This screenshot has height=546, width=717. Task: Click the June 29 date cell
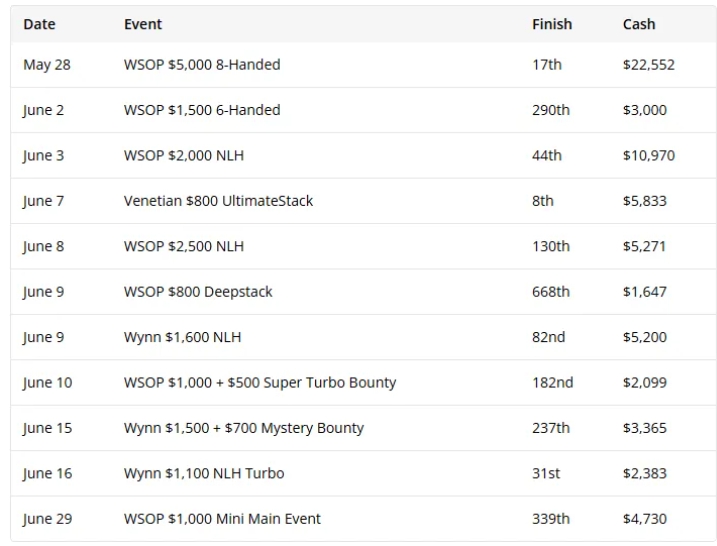[x=47, y=519]
